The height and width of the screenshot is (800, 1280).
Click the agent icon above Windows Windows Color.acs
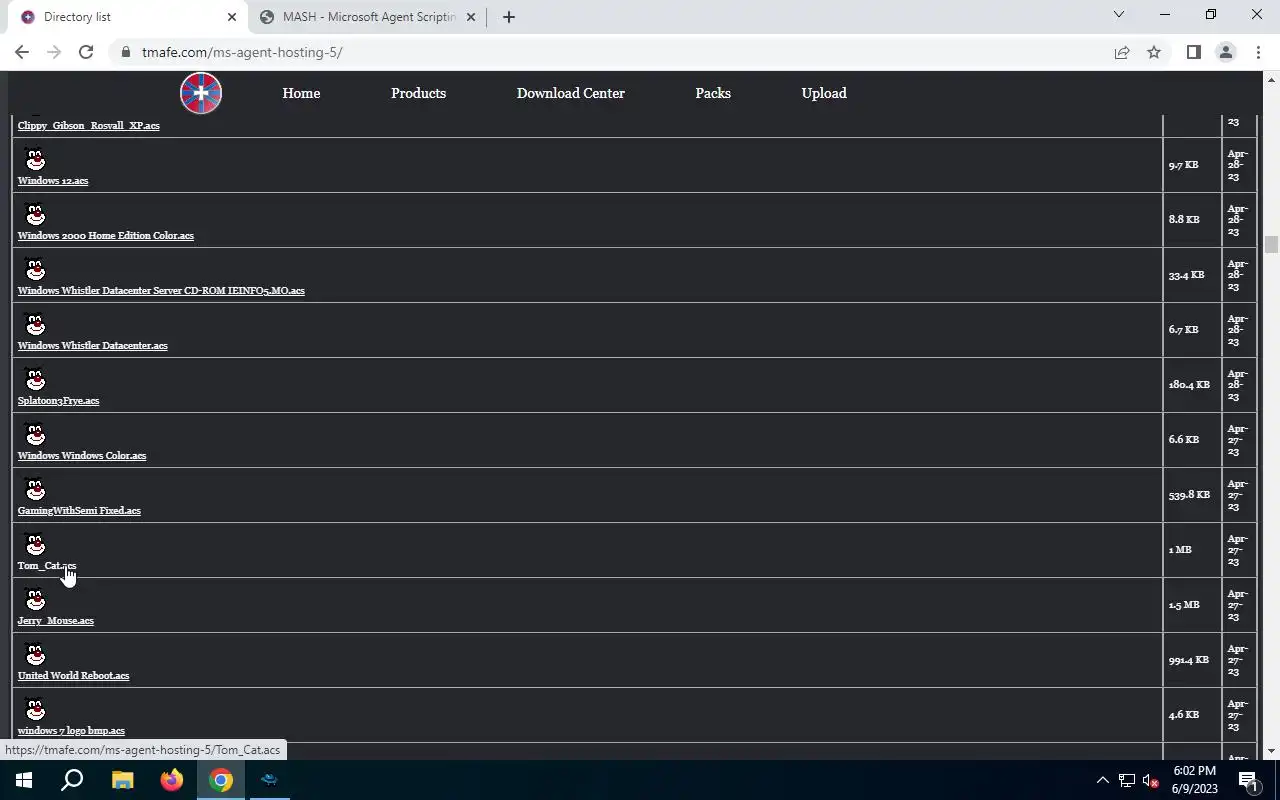coord(35,435)
